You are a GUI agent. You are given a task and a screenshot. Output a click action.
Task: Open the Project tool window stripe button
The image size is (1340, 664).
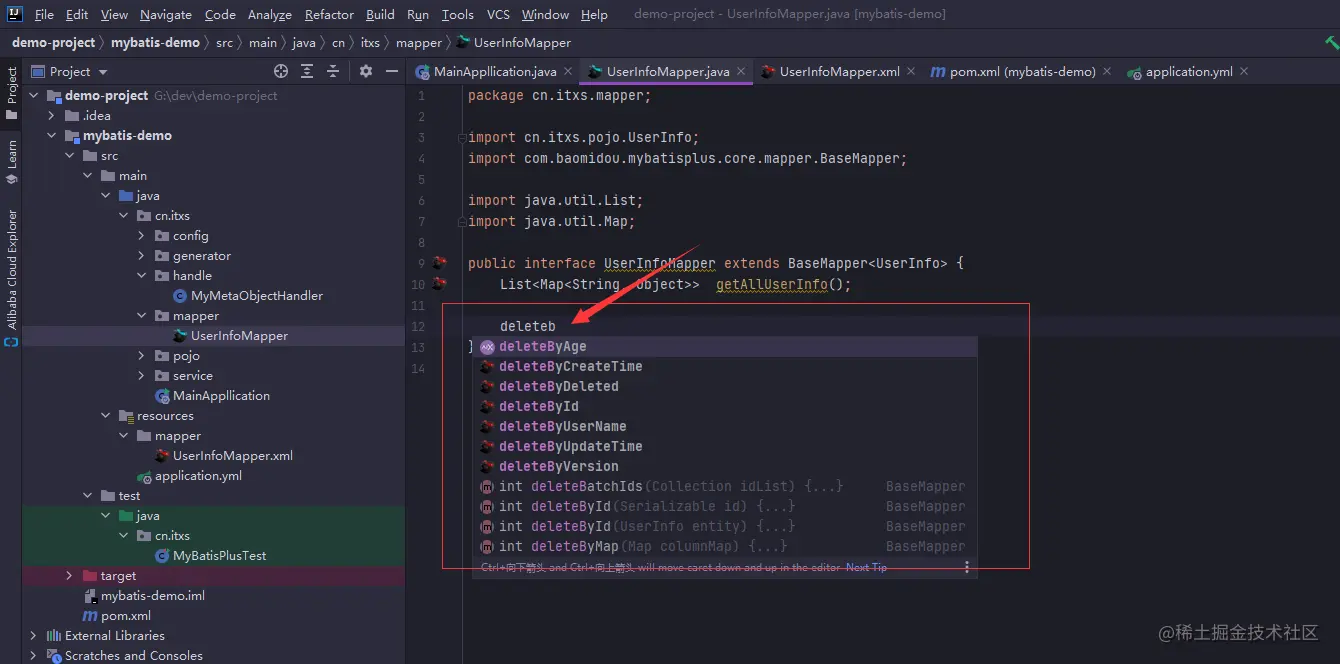[x=11, y=93]
